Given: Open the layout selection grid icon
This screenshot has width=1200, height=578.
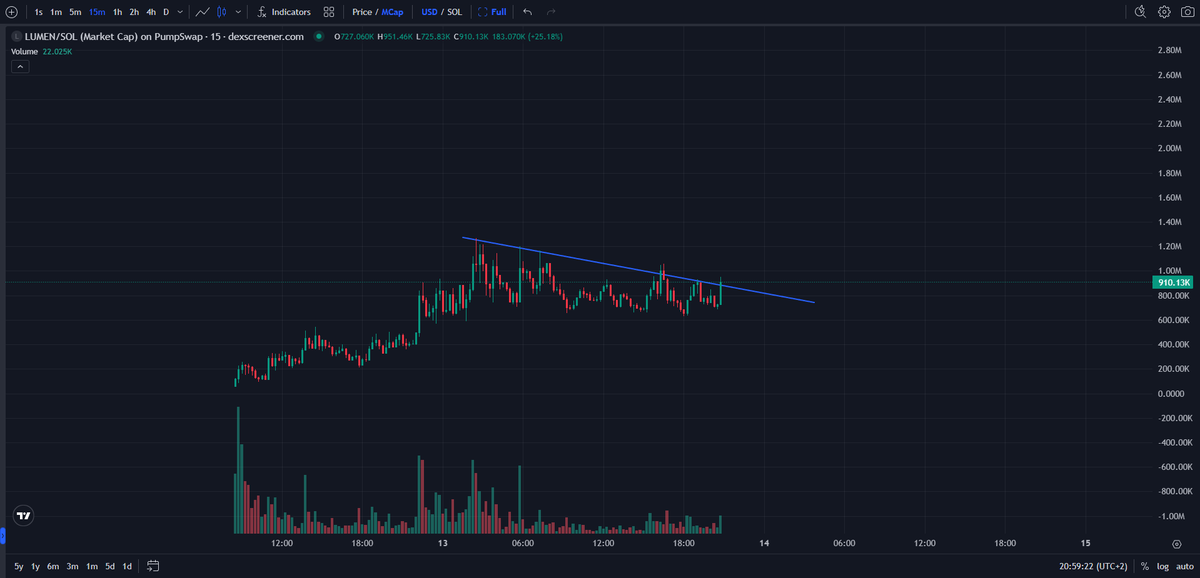Looking at the screenshot, I should (x=329, y=12).
